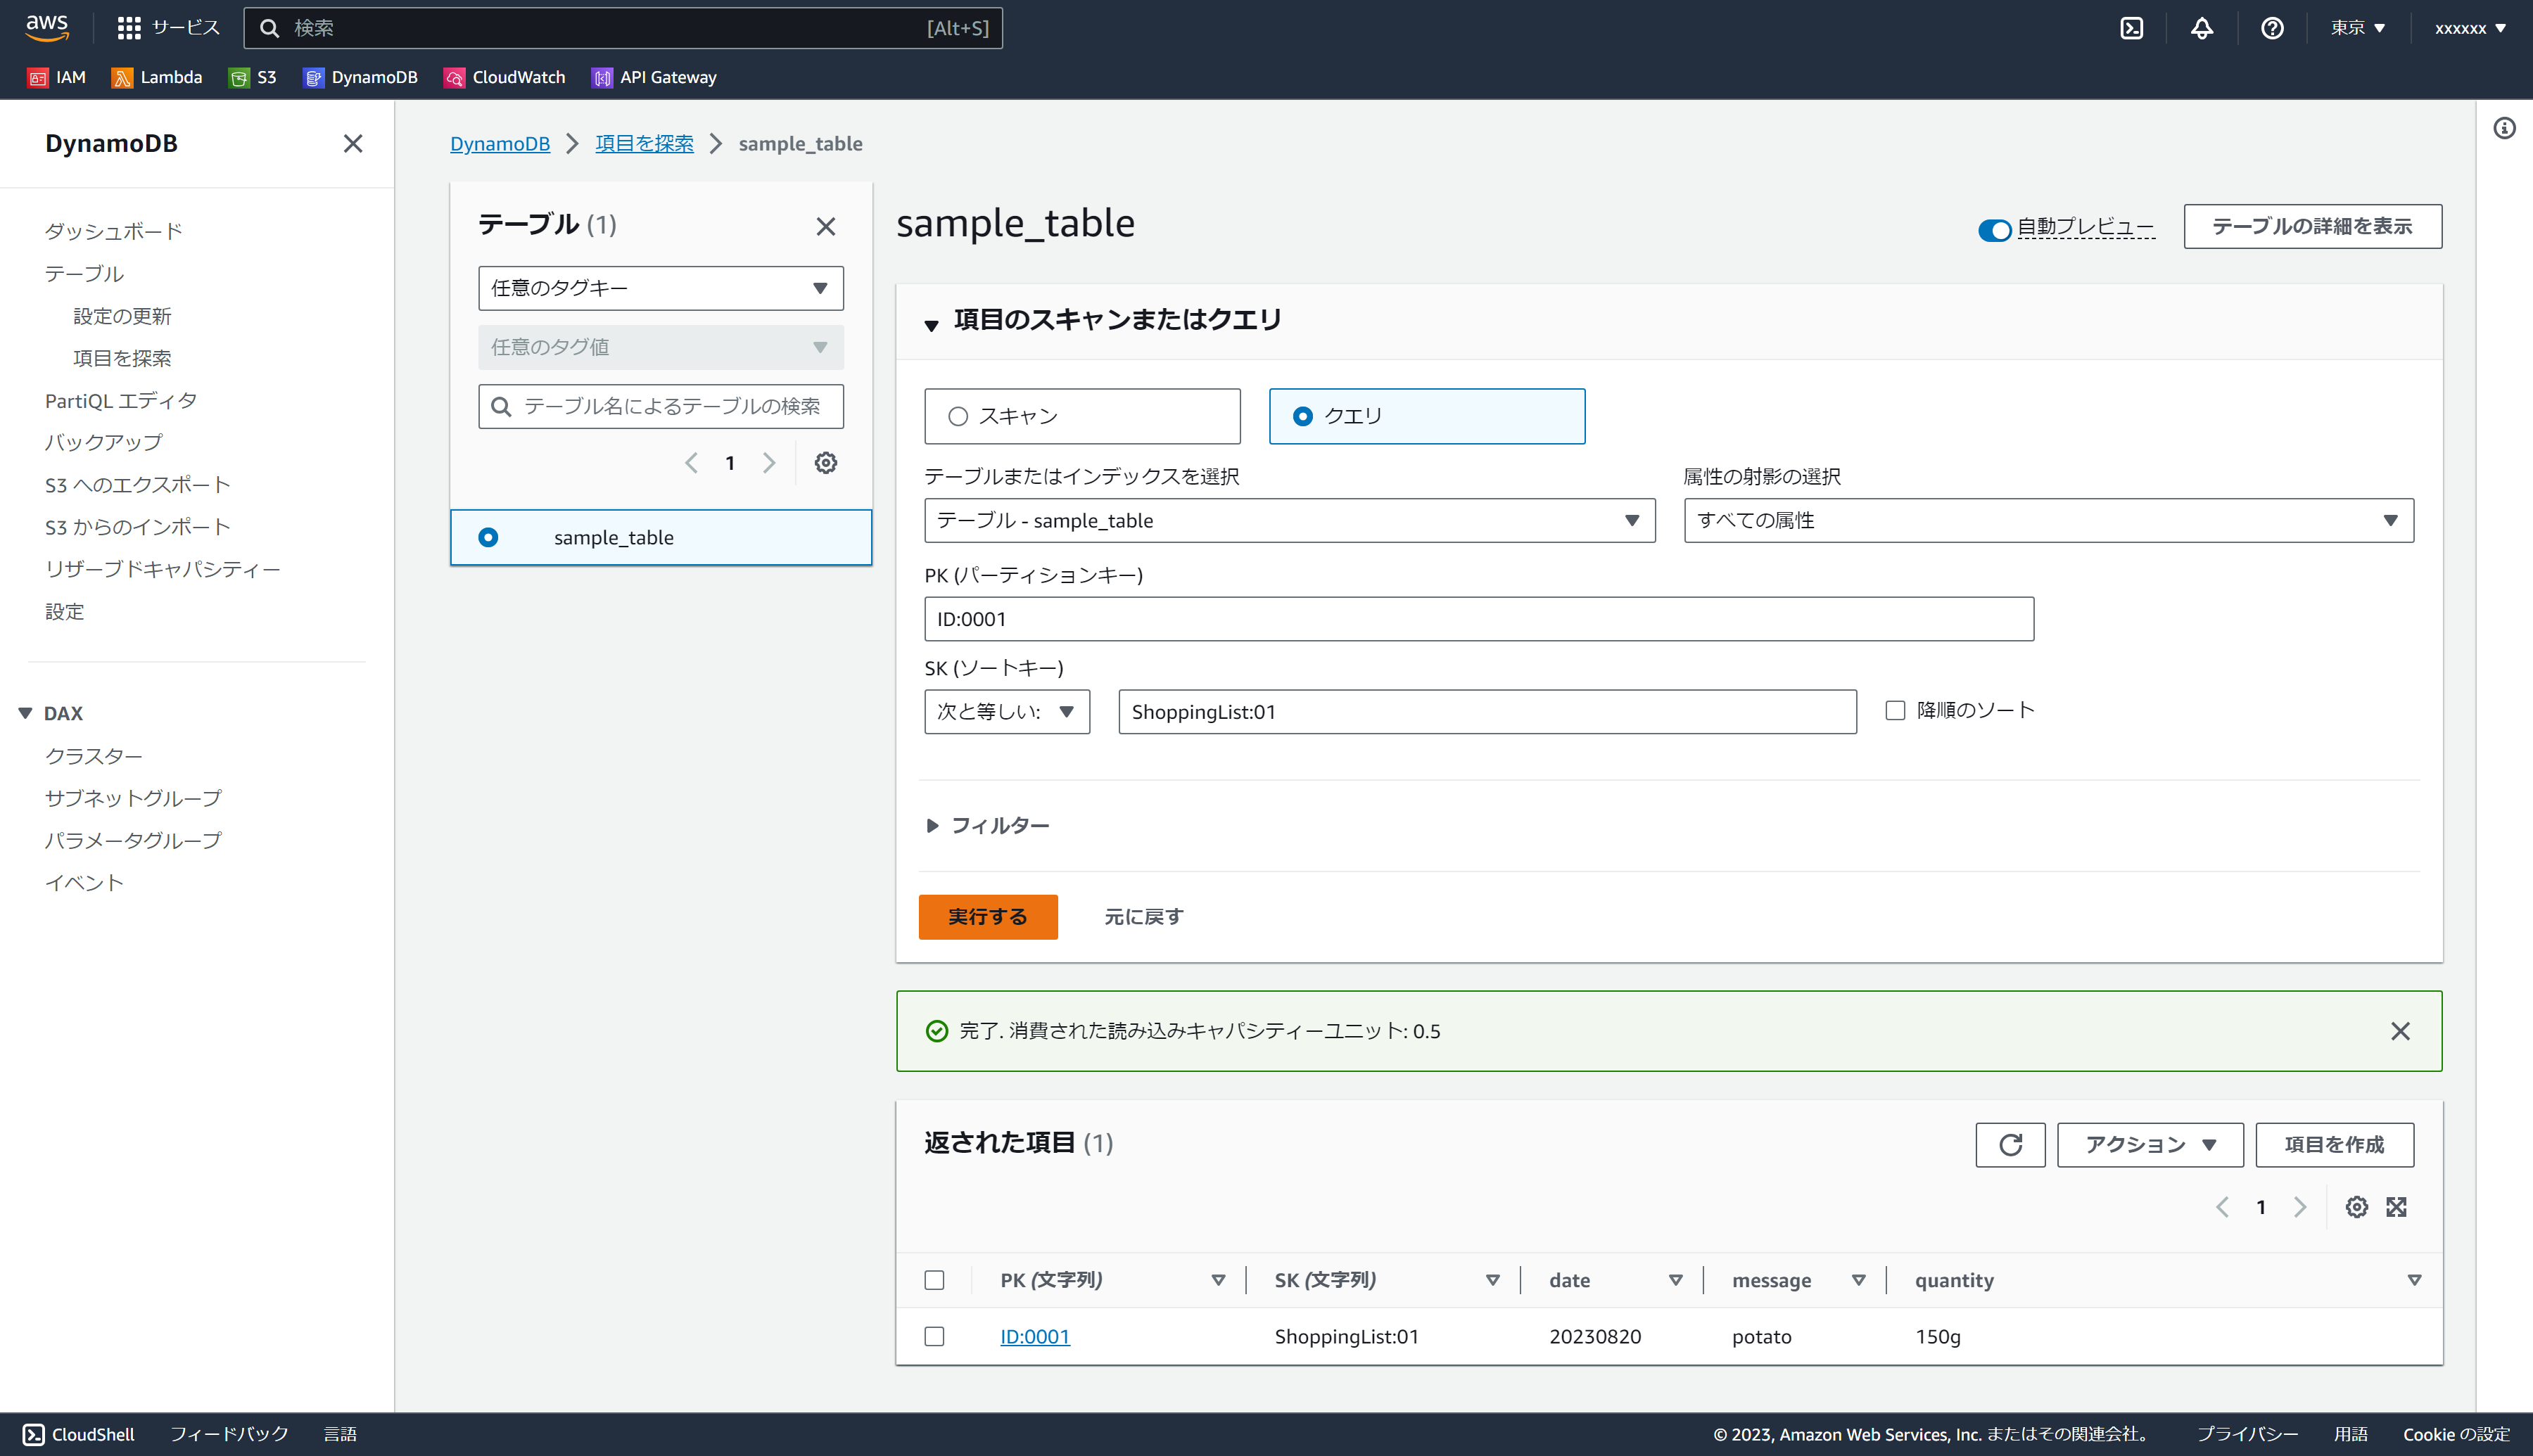Close the tables panel

(x=825, y=226)
